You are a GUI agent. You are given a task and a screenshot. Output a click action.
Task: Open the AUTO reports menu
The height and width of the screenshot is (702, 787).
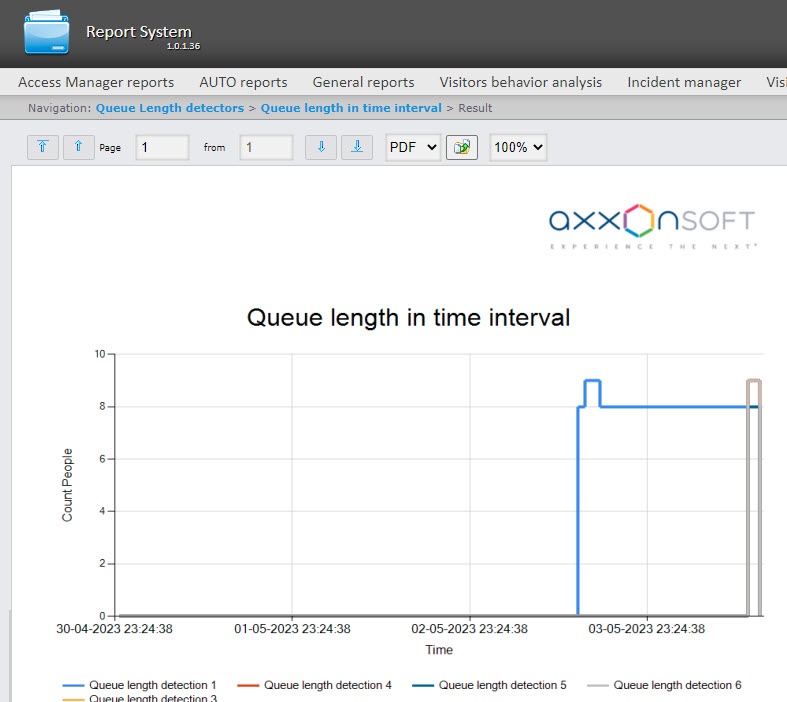click(x=243, y=82)
